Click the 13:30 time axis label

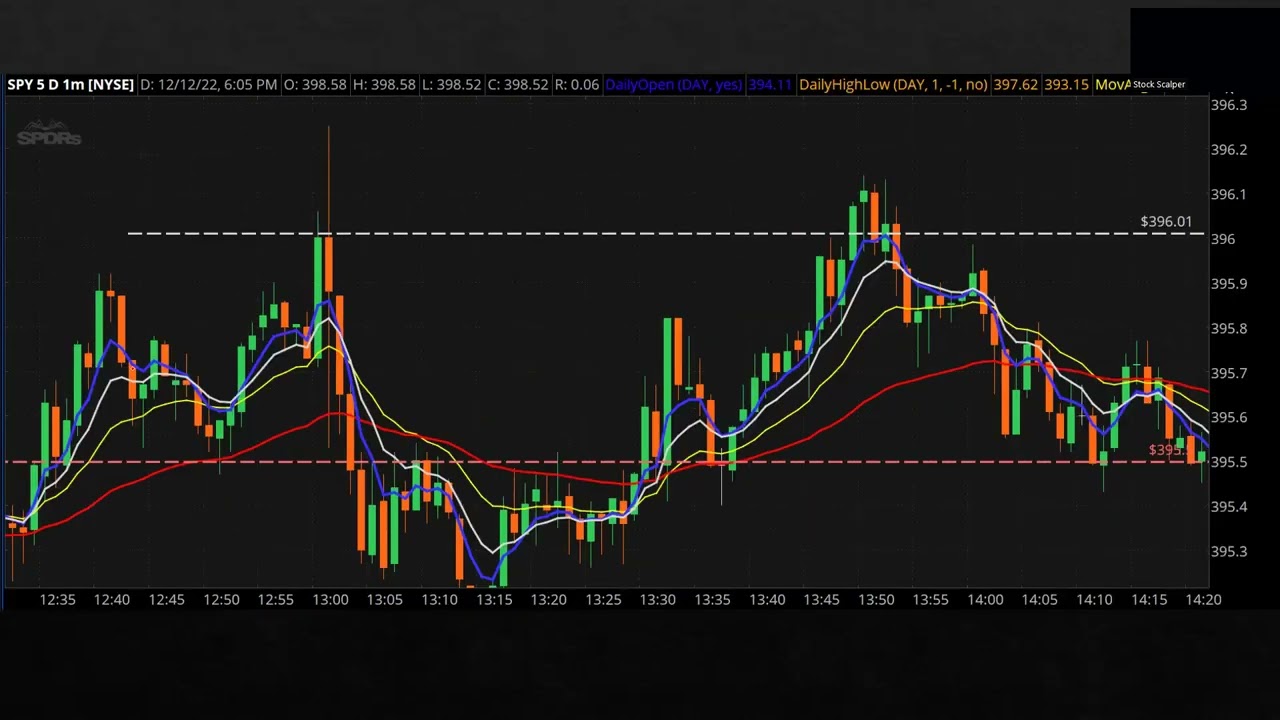click(x=658, y=600)
